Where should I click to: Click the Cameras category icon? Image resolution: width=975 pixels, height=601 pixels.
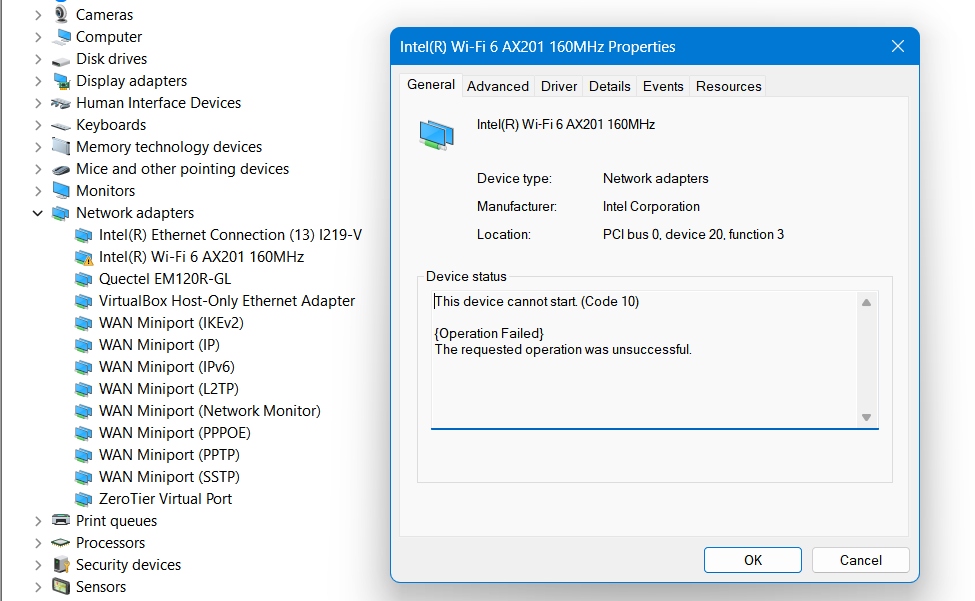point(60,14)
